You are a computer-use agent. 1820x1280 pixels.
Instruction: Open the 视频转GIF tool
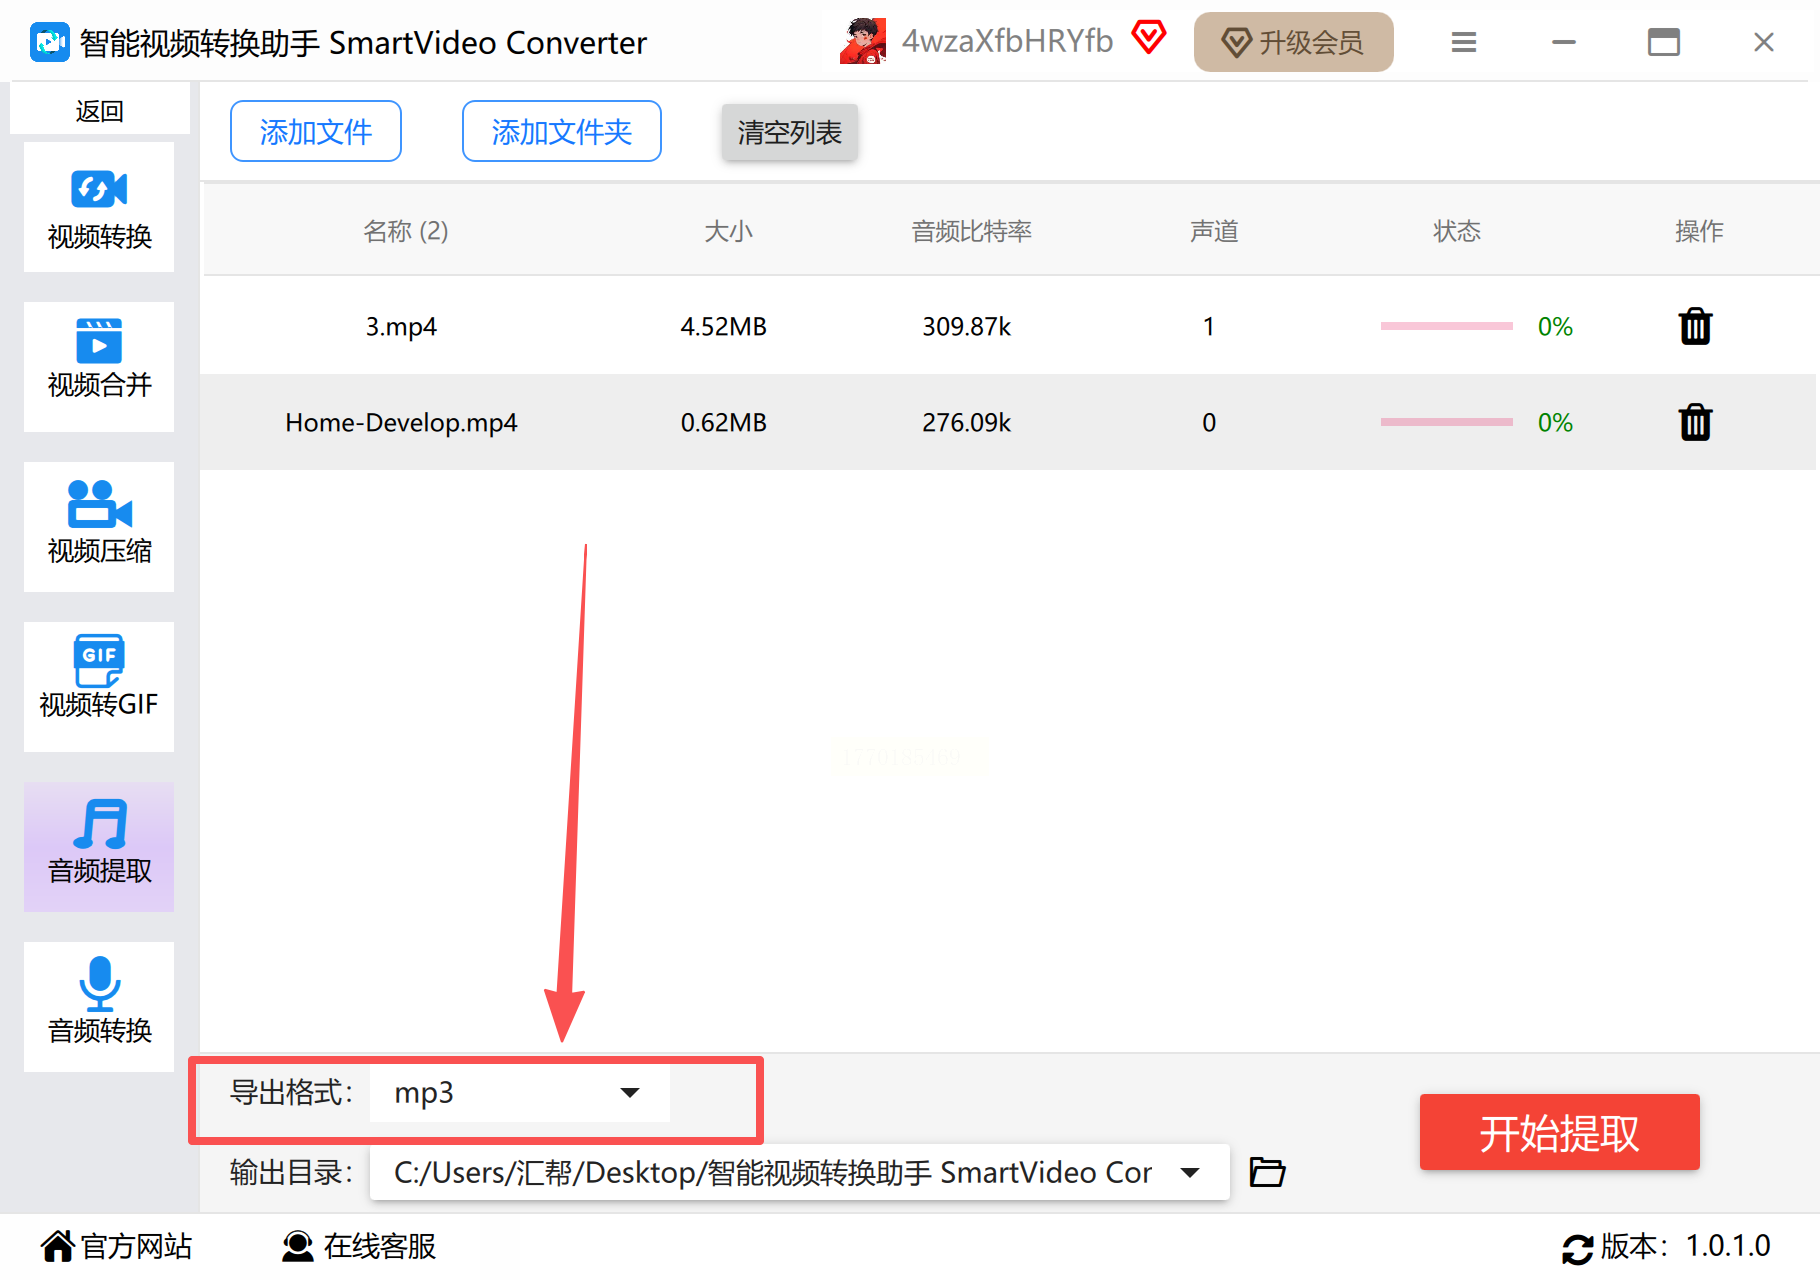[99, 687]
